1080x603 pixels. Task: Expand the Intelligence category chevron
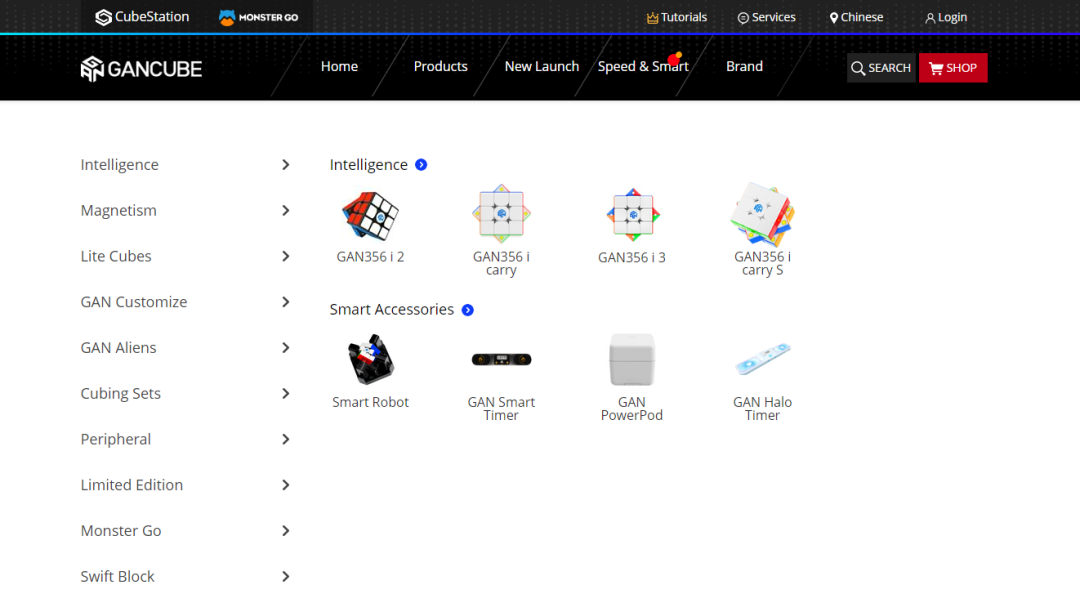(286, 165)
